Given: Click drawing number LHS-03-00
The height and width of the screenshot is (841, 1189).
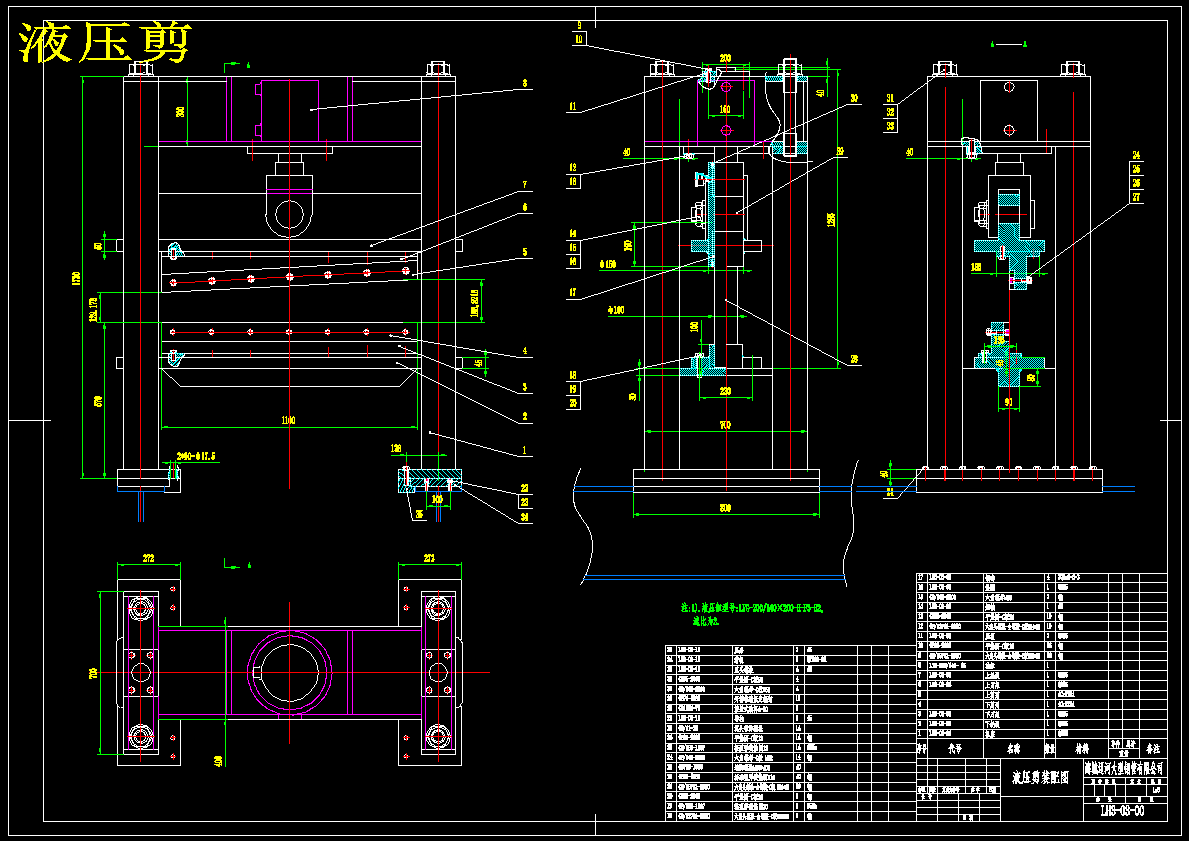Looking at the screenshot, I should pyautogui.click(x=1122, y=811).
